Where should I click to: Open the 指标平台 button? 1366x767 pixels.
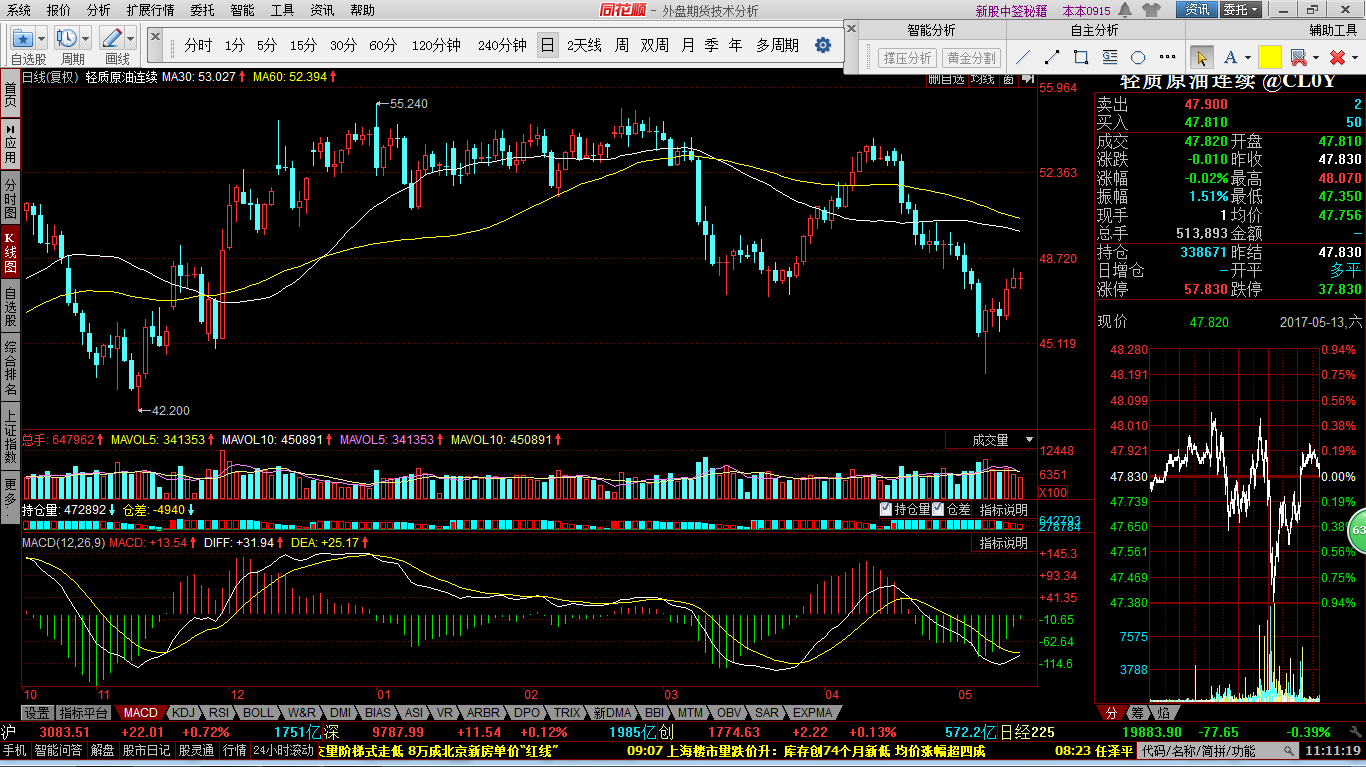click(x=84, y=713)
